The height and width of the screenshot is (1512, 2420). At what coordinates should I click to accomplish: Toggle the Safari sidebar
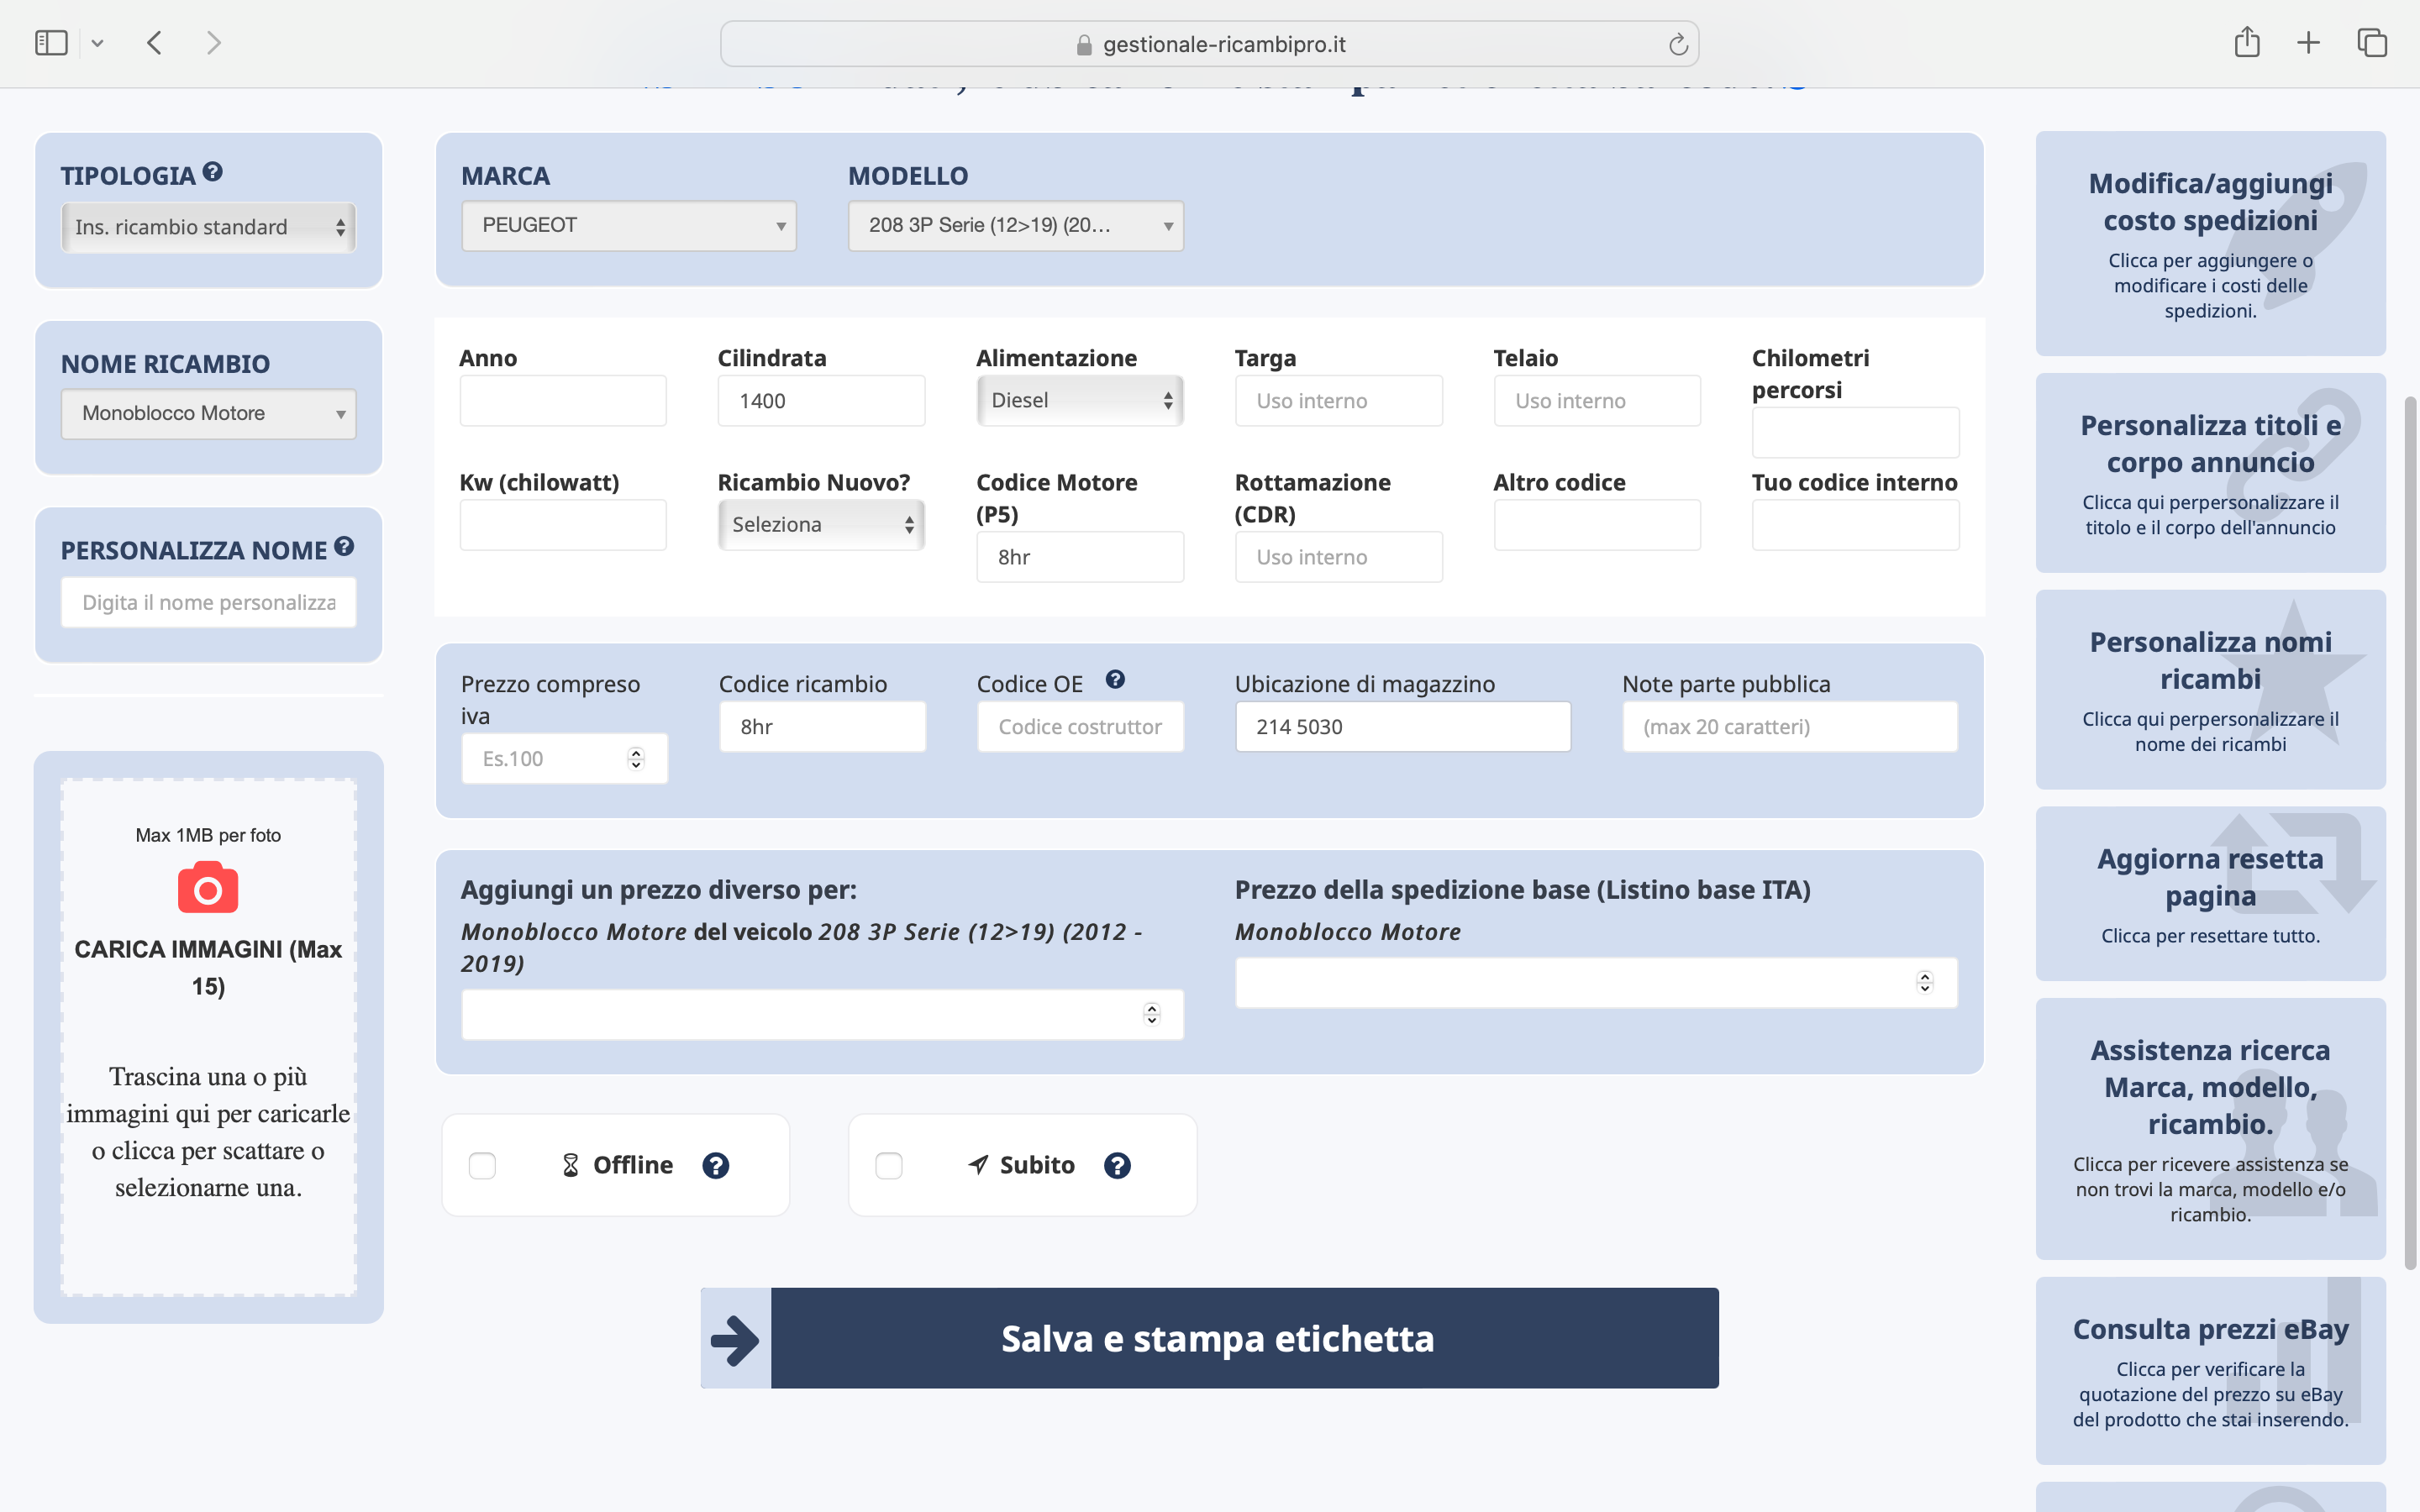pyautogui.click(x=51, y=43)
